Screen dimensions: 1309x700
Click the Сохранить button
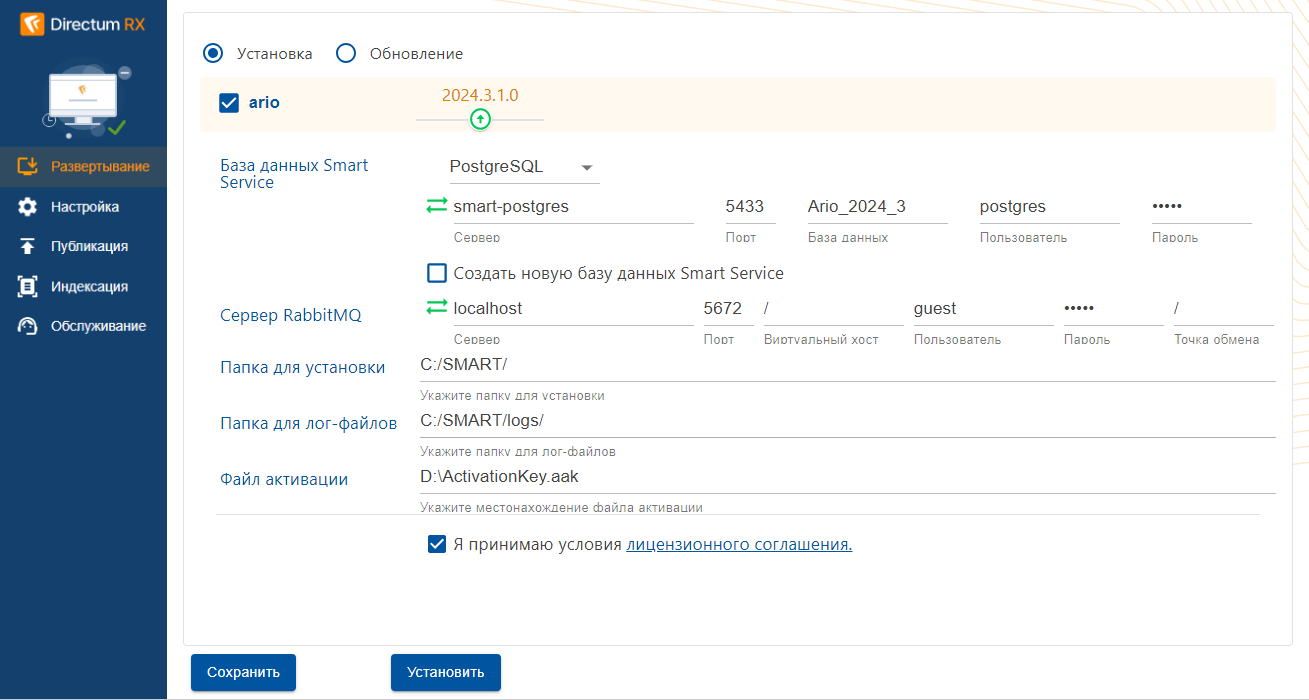coord(243,672)
